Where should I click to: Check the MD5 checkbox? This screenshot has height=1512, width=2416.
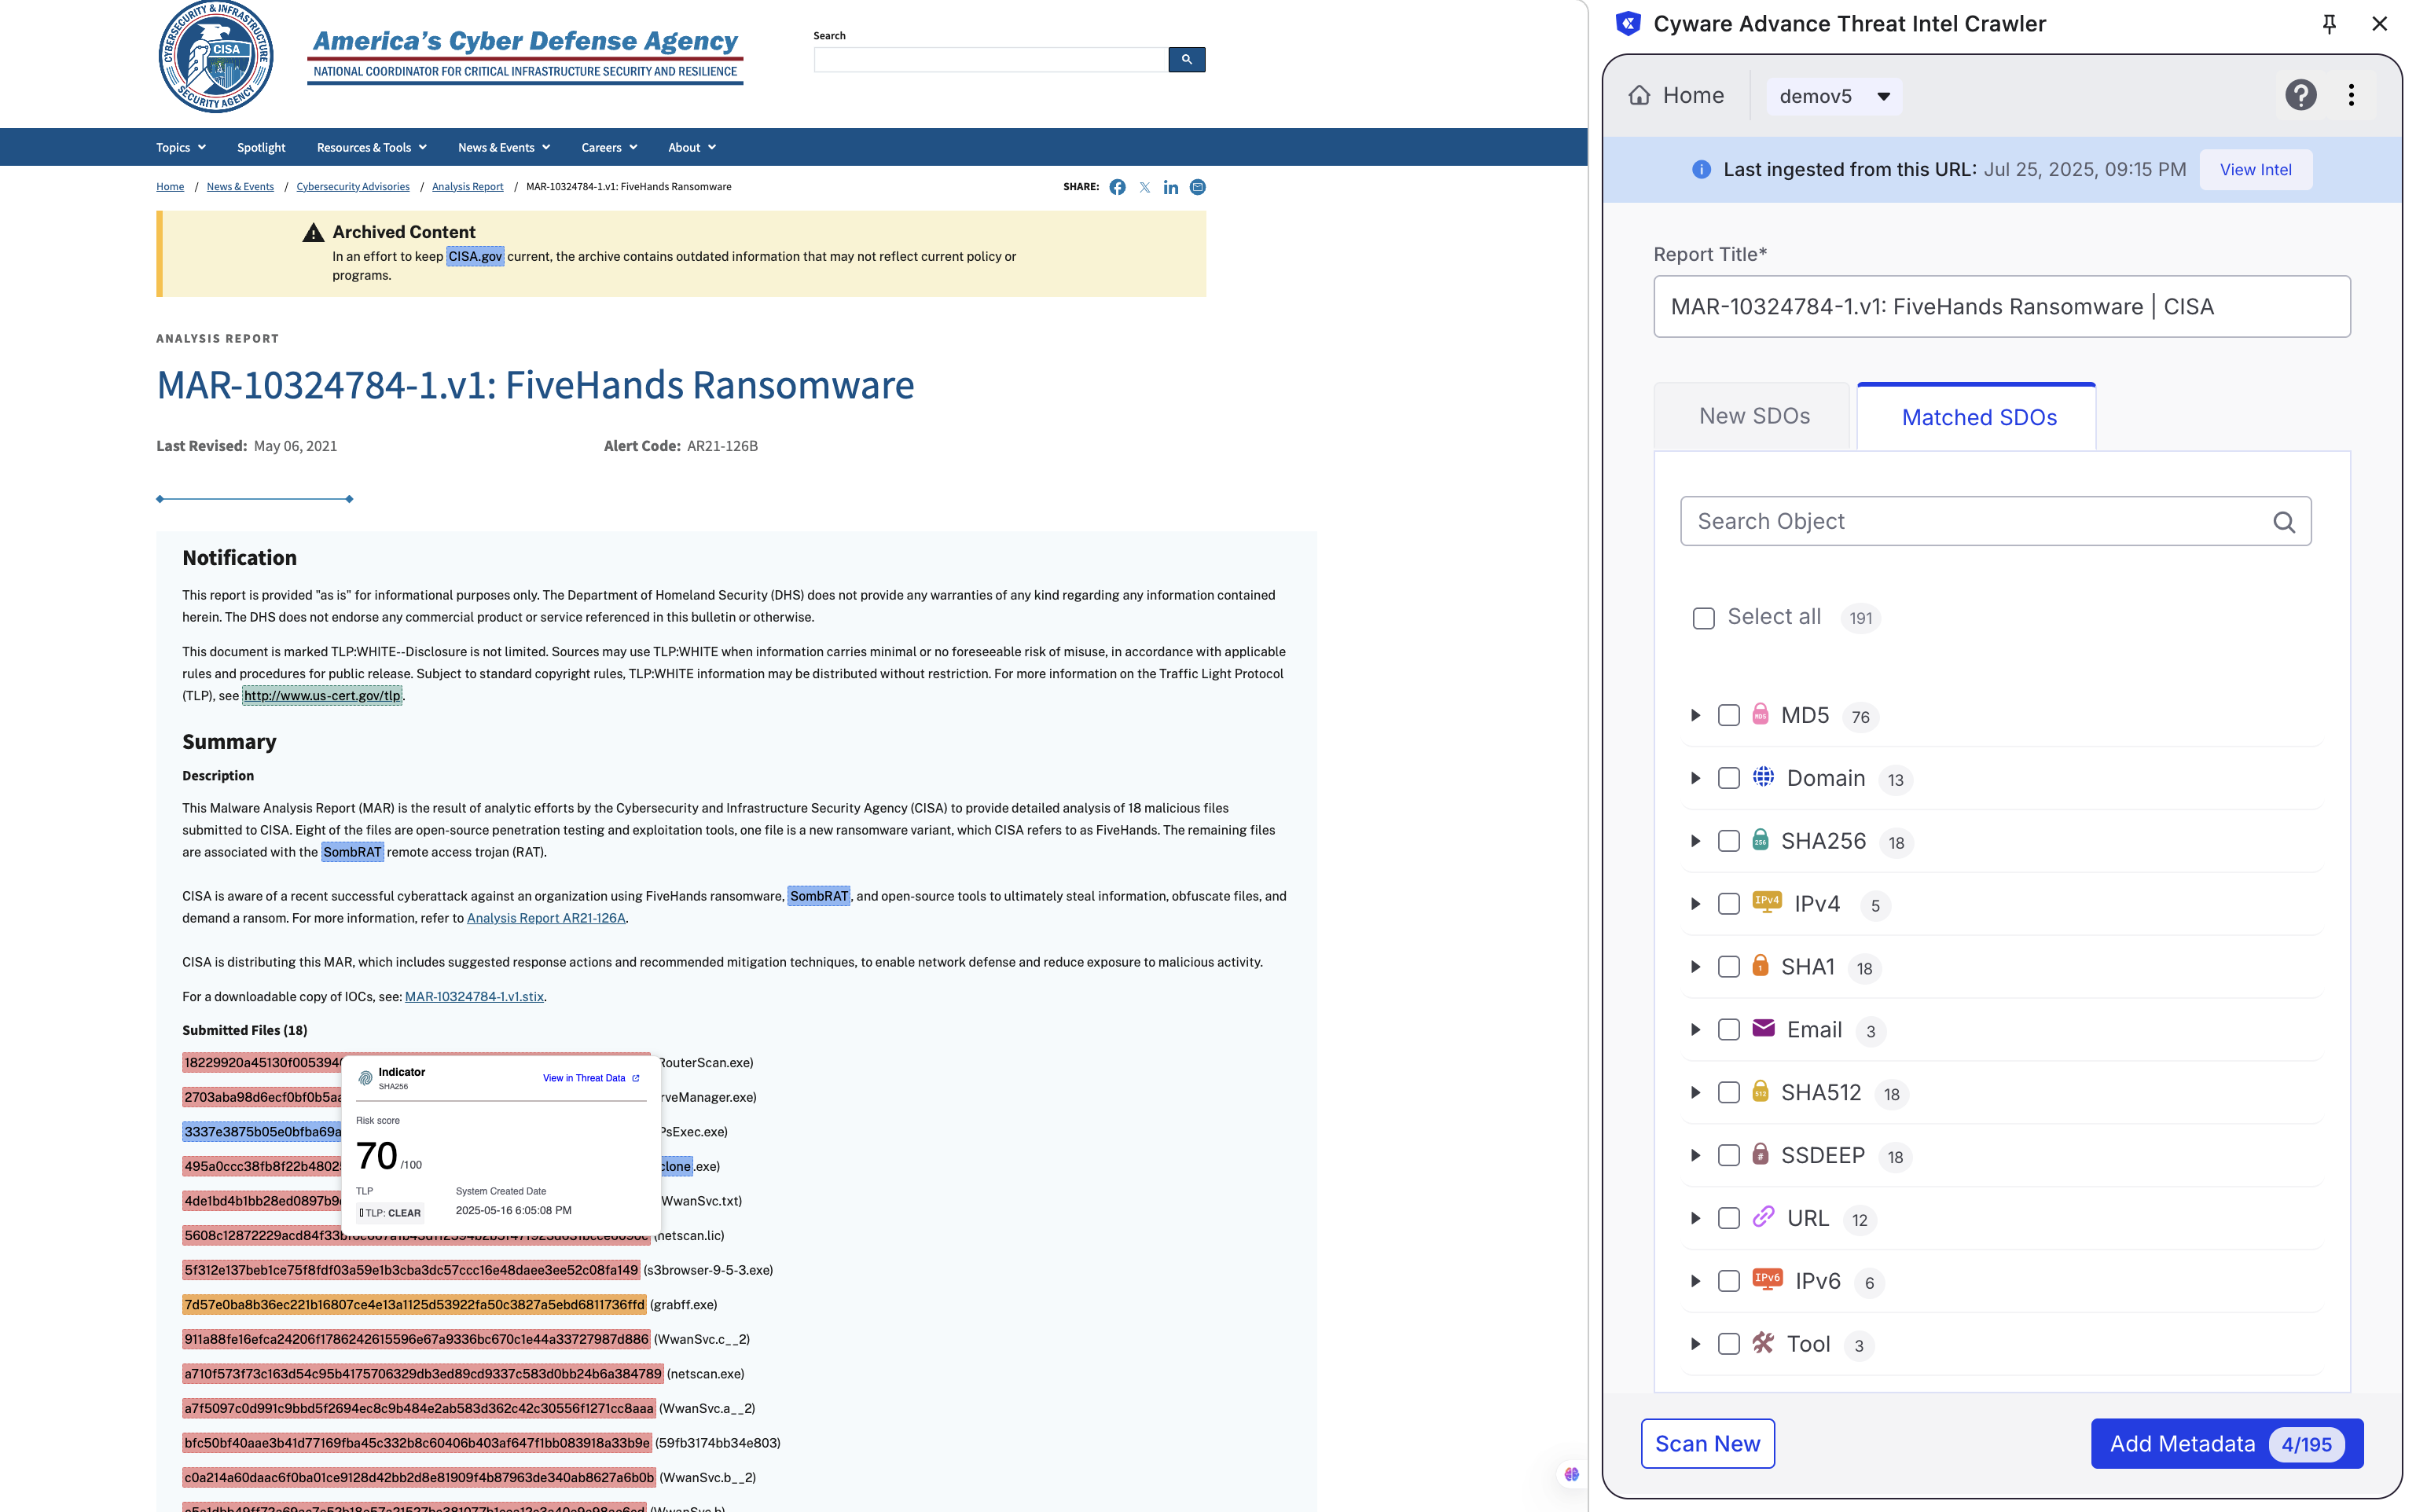[x=1728, y=715]
